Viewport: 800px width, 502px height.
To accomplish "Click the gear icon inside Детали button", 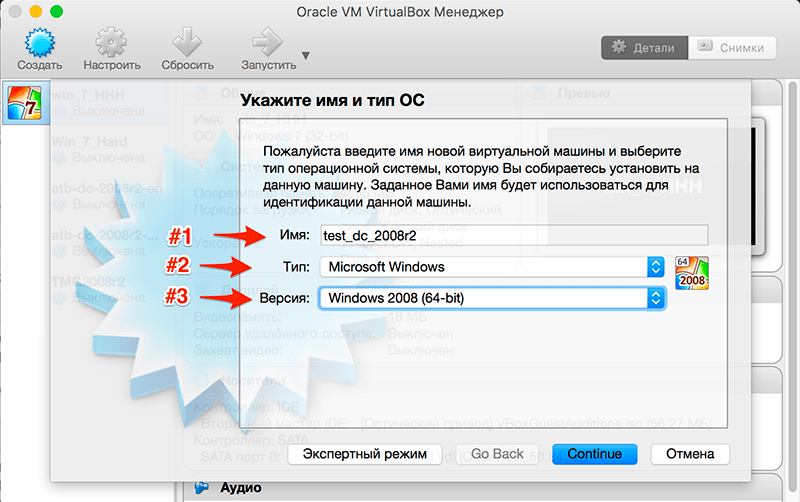I will point(619,47).
